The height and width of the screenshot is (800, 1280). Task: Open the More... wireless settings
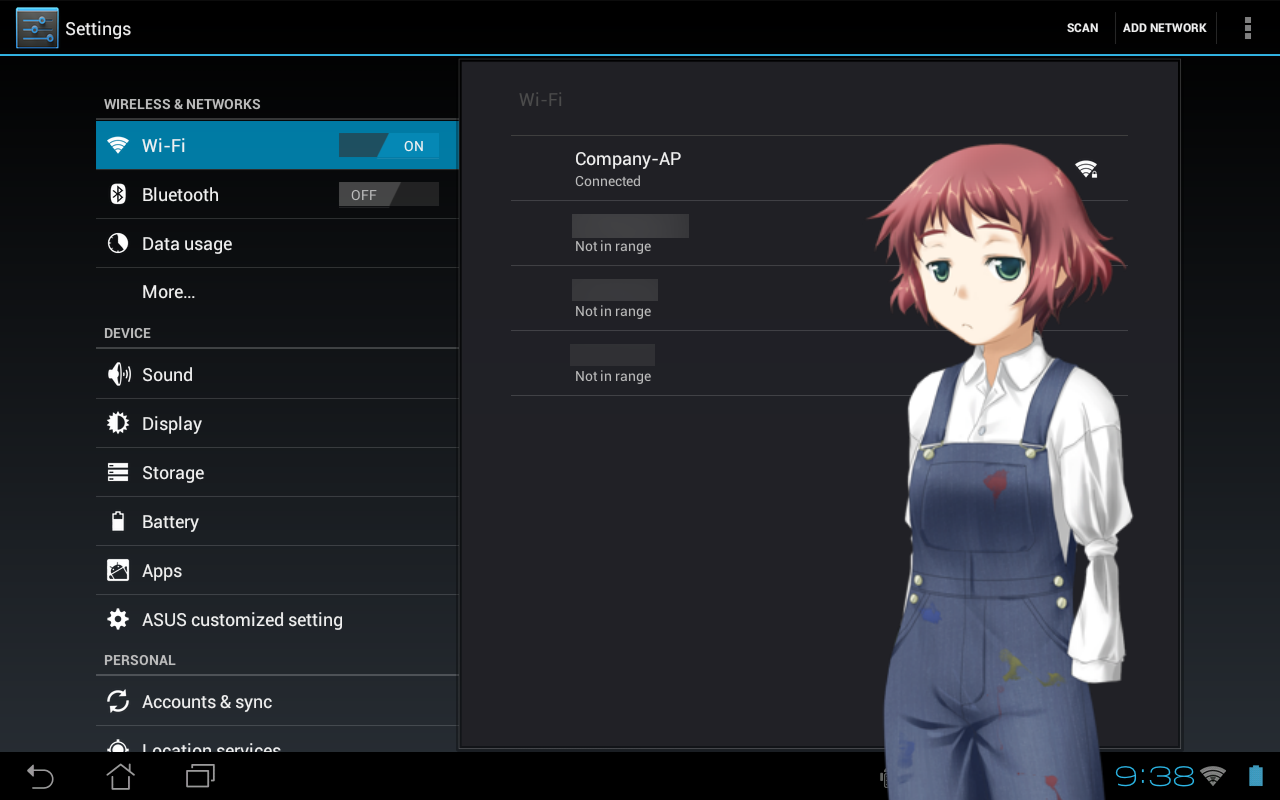tap(277, 292)
